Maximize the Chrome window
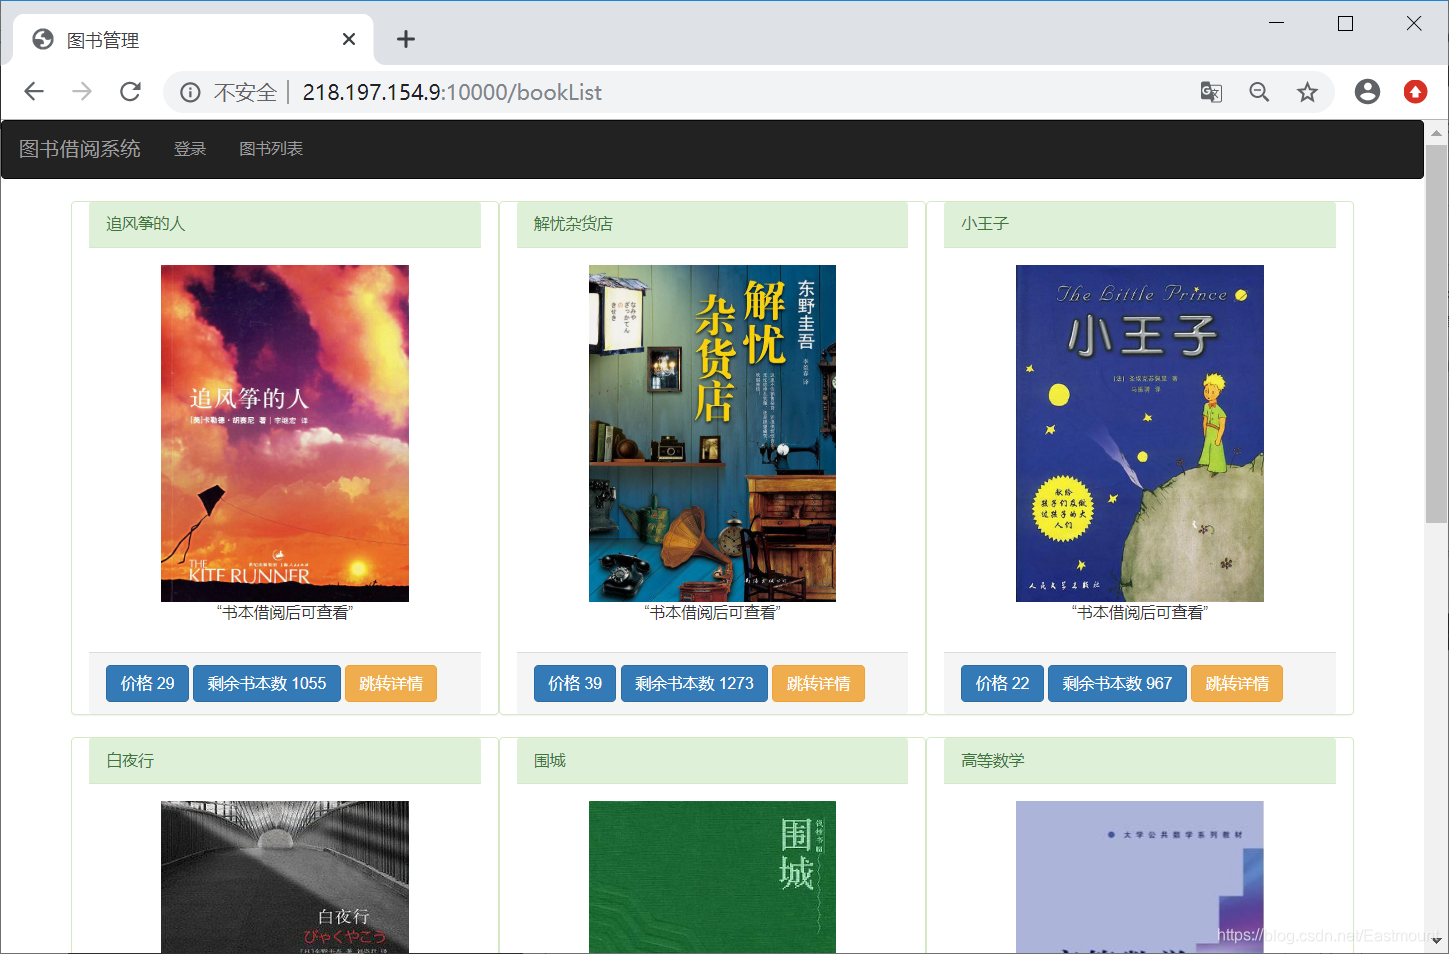This screenshot has width=1449, height=954. click(x=1345, y=23)
